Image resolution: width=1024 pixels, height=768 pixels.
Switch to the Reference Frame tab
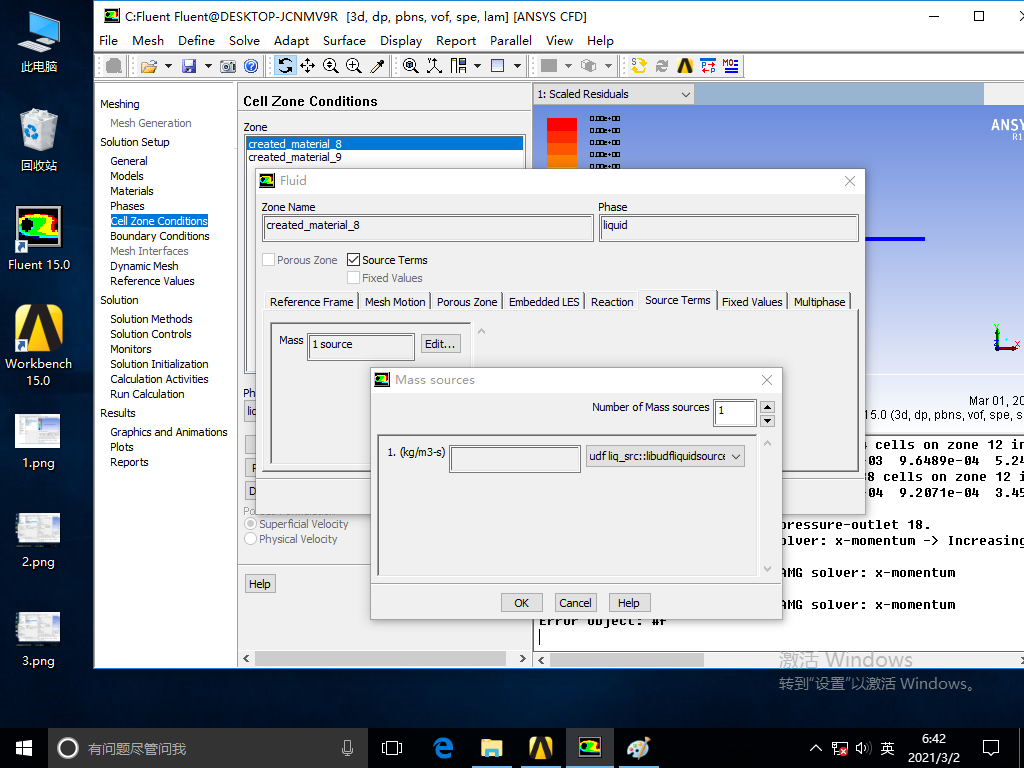click(312, 302)
